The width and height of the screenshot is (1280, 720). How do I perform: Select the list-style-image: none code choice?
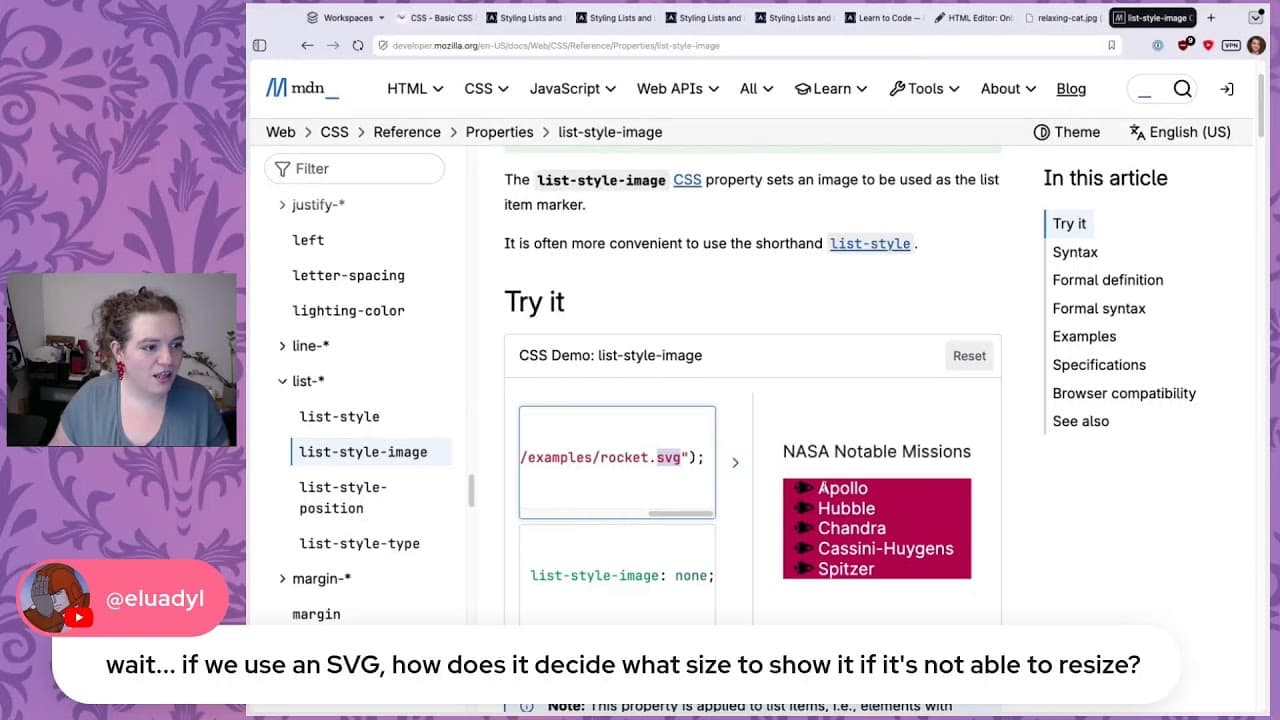(x=617, y=575)
